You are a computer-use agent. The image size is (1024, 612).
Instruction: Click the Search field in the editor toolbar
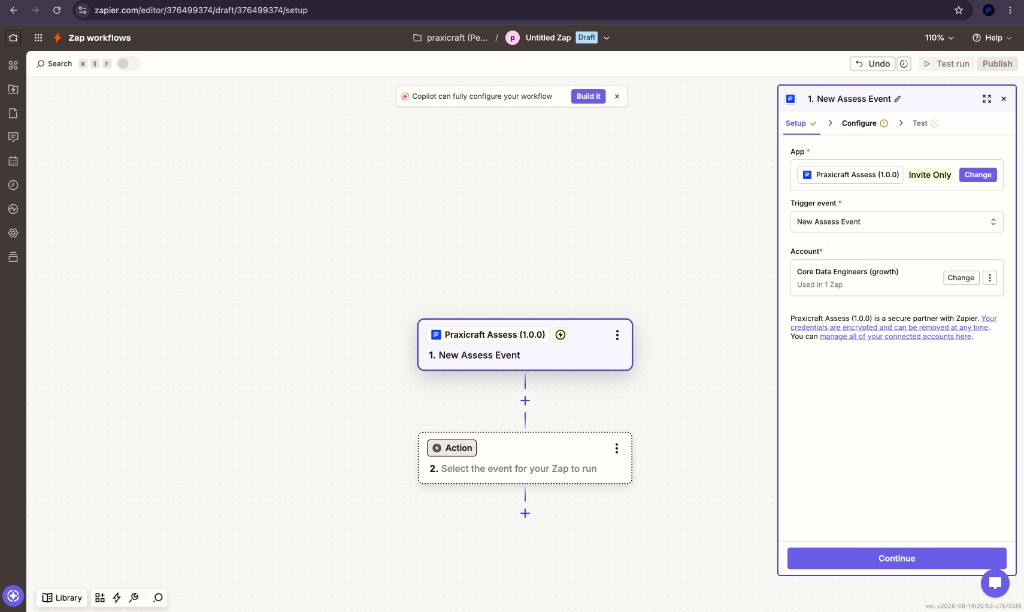(54, 64)
